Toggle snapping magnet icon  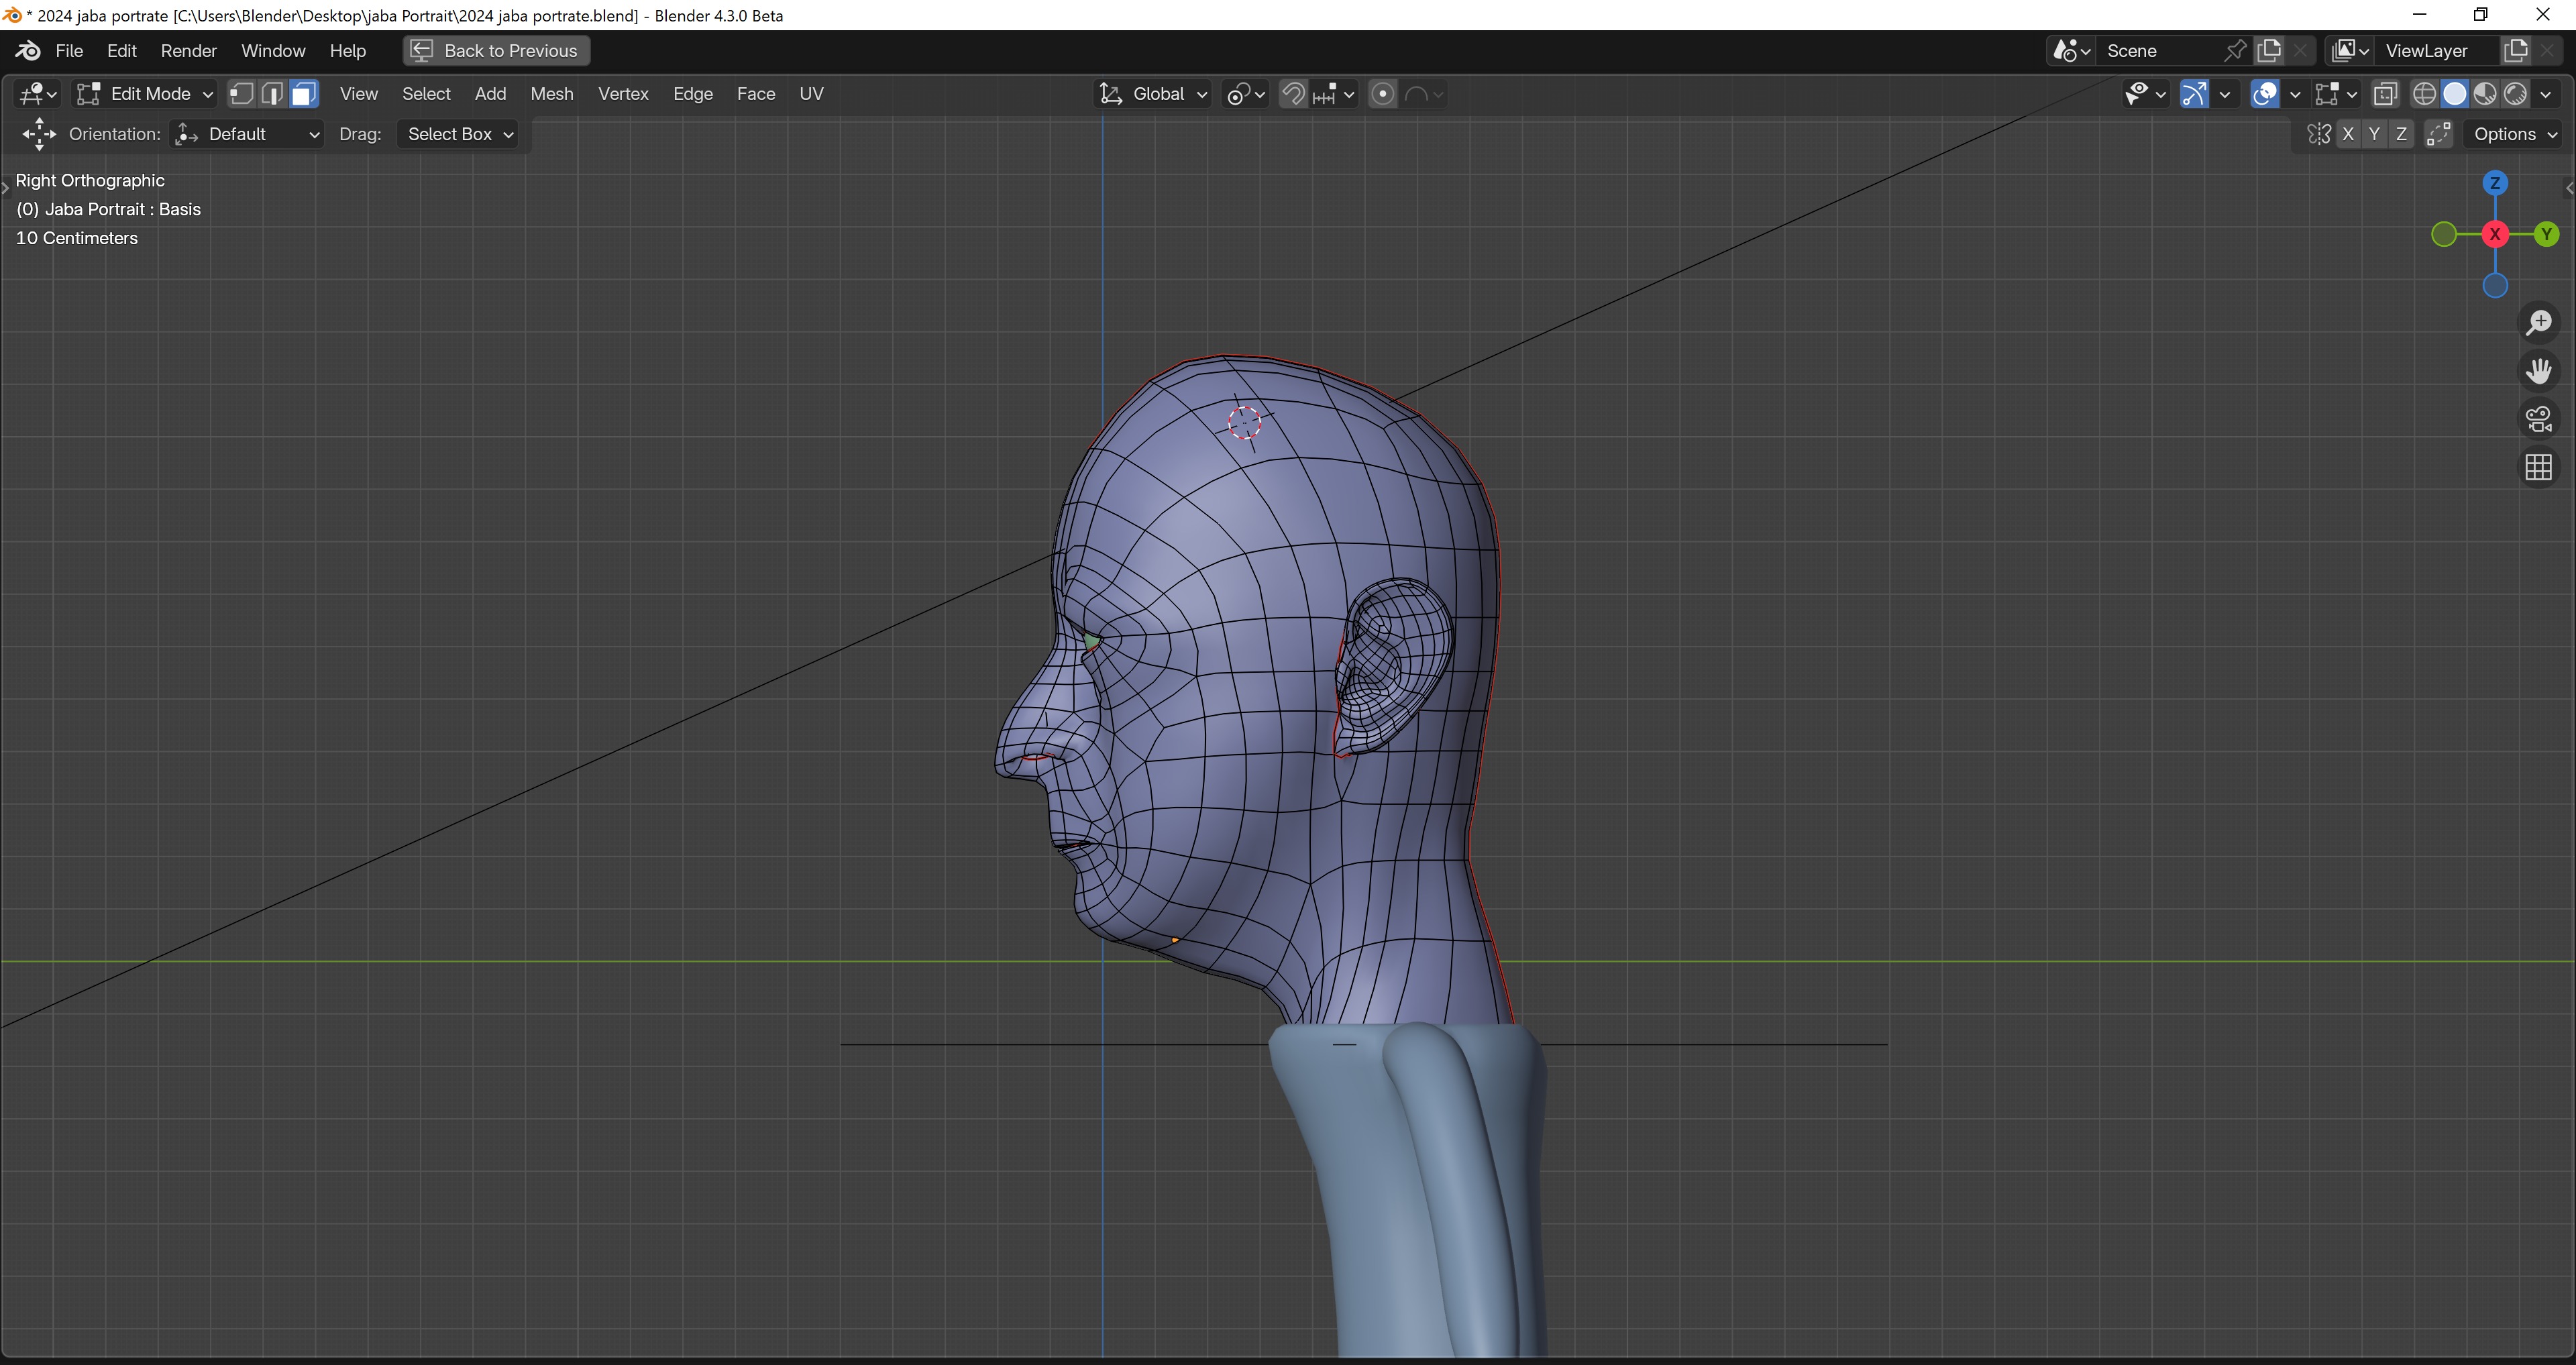click(x=1293, y=93)
